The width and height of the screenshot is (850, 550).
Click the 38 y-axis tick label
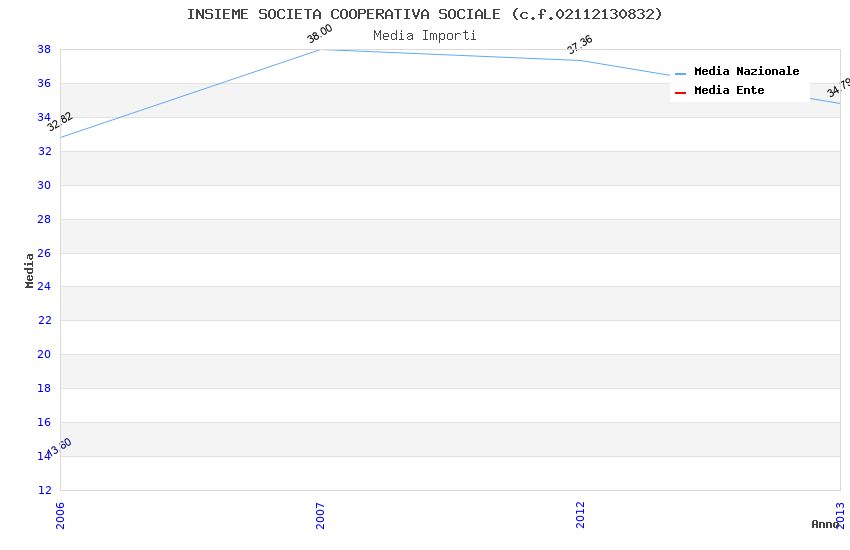pos(44,49)
